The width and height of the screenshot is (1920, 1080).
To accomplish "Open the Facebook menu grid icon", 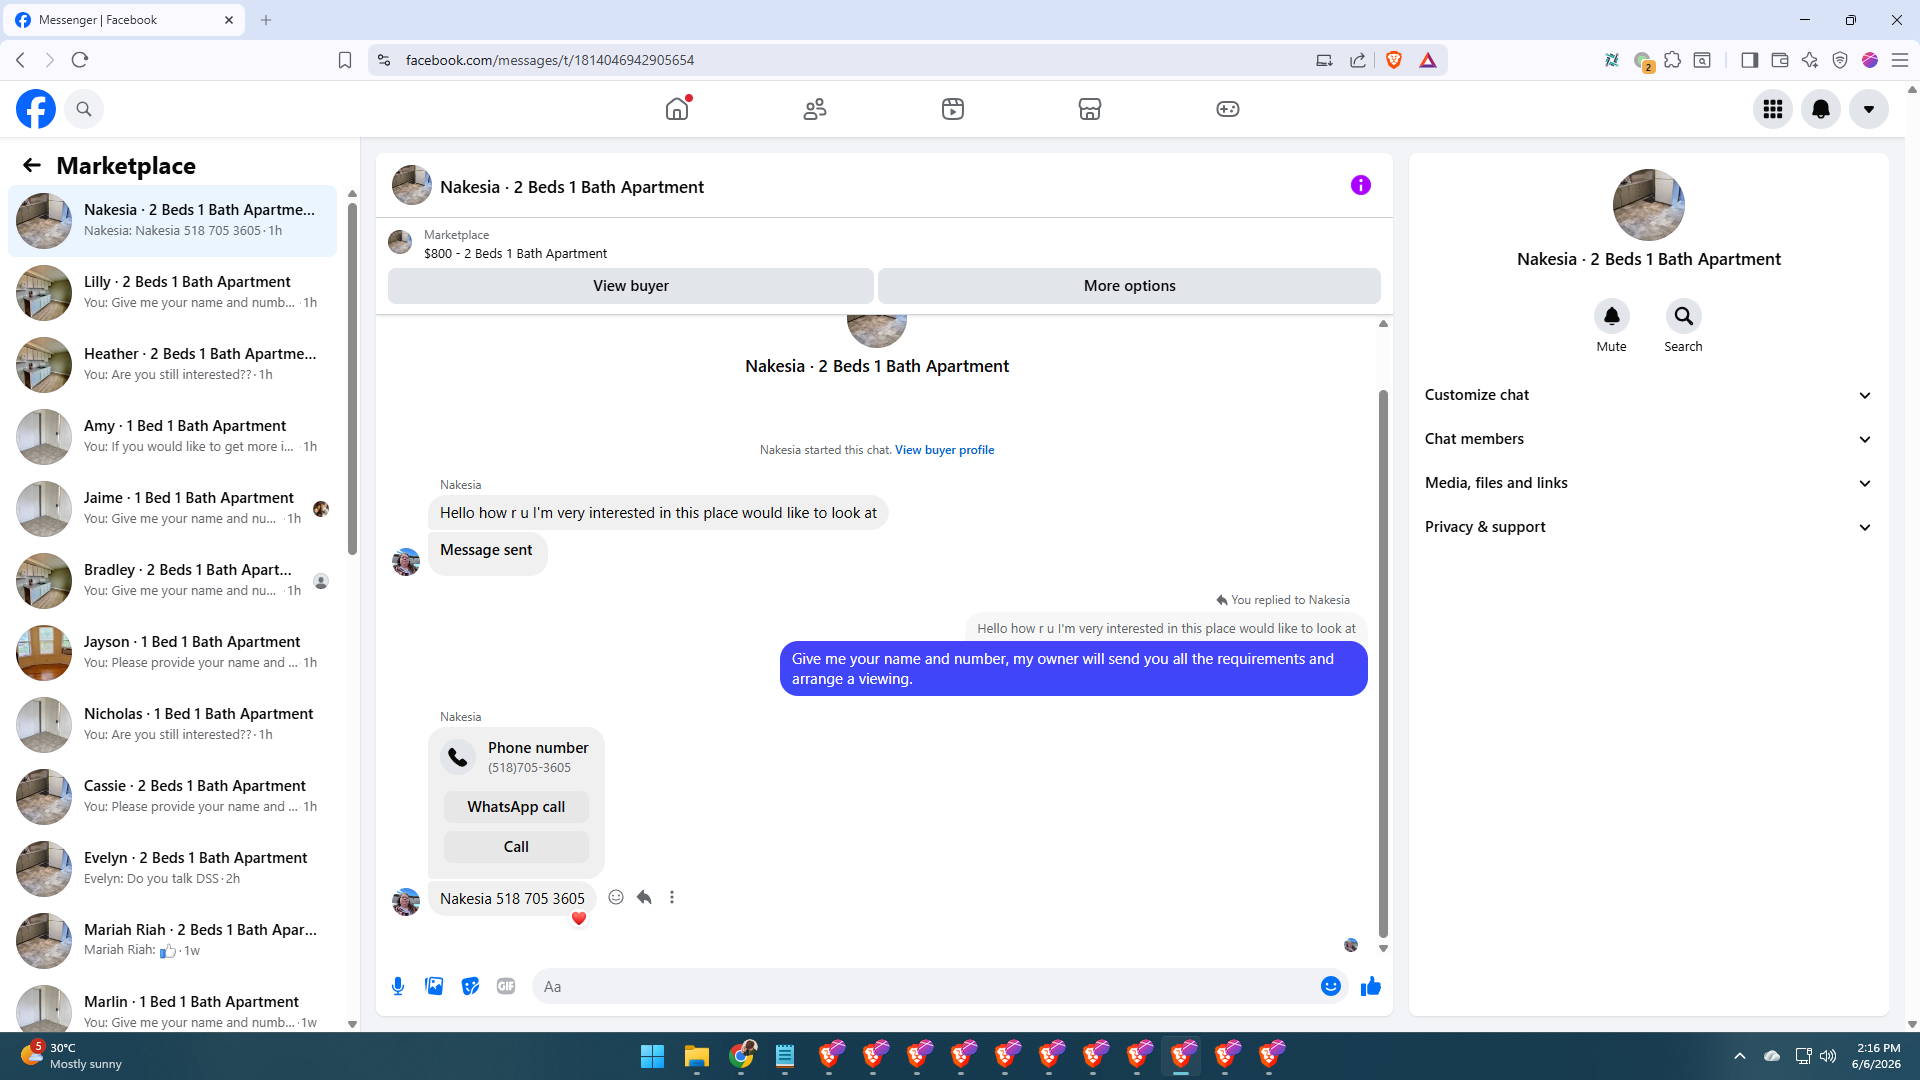I will 1773,109.
